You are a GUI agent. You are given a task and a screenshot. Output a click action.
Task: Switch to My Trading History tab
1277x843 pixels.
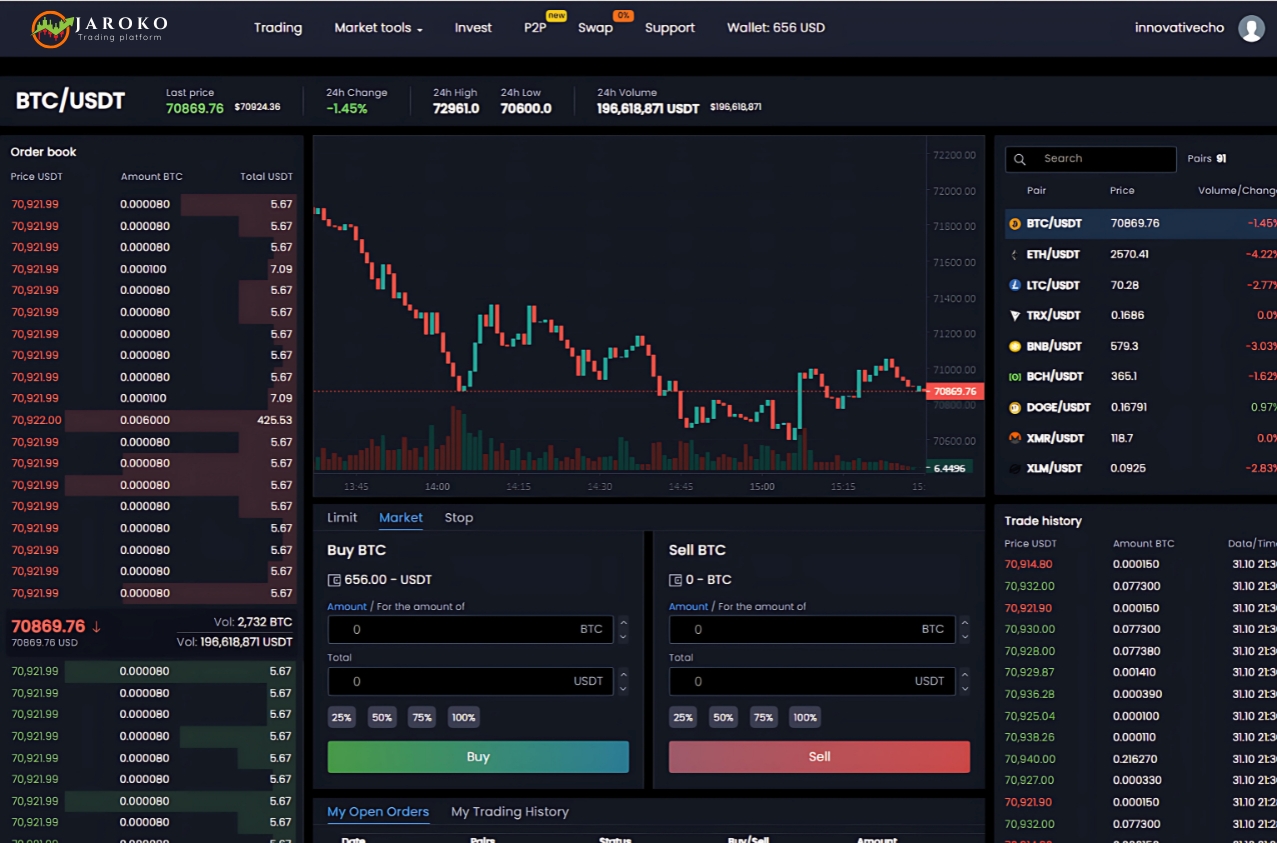pos(510,812)
